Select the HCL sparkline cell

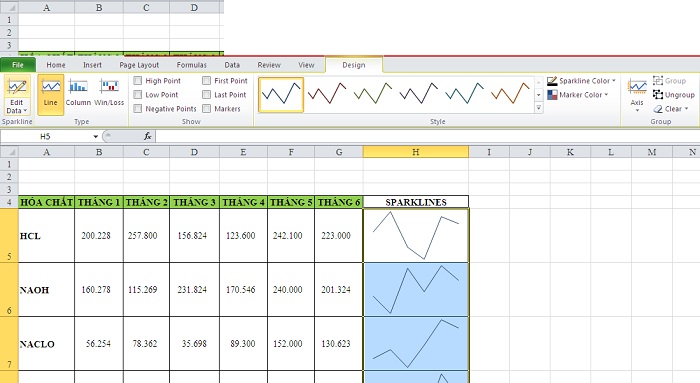click(x=416, y=236)
